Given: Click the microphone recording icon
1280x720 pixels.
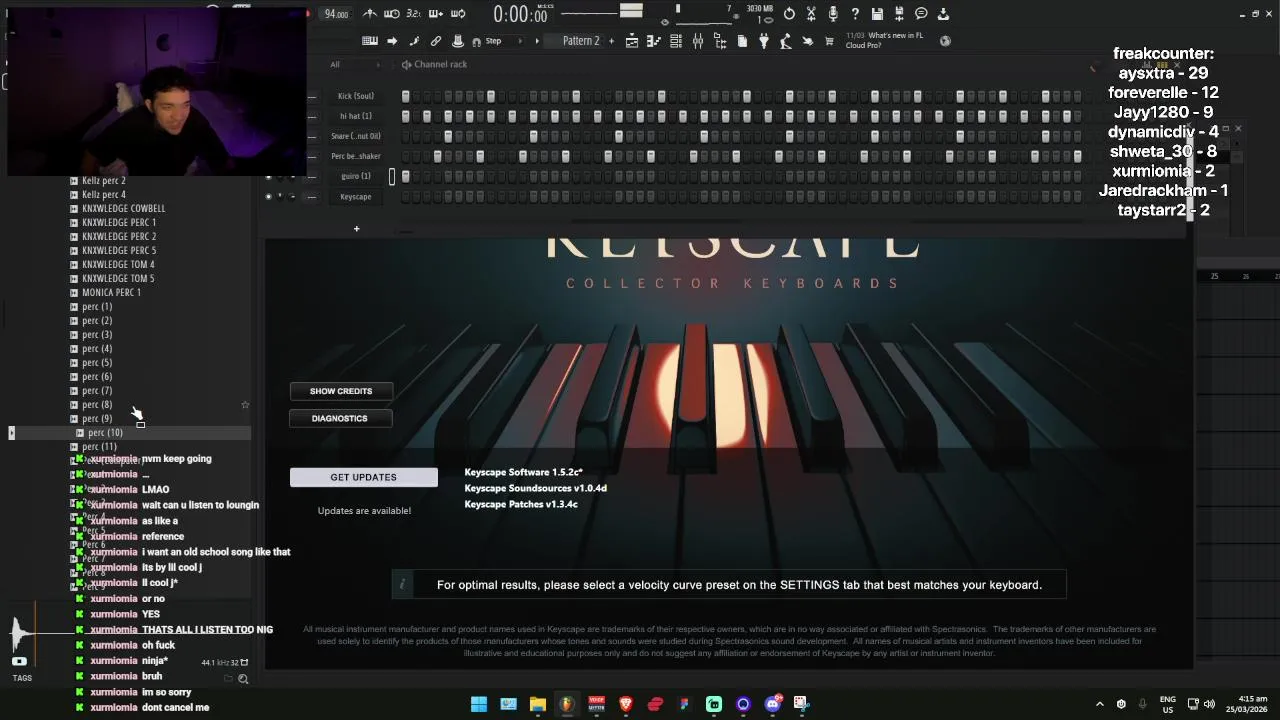Looking at the screenshot, I should (x=833, y=14).
